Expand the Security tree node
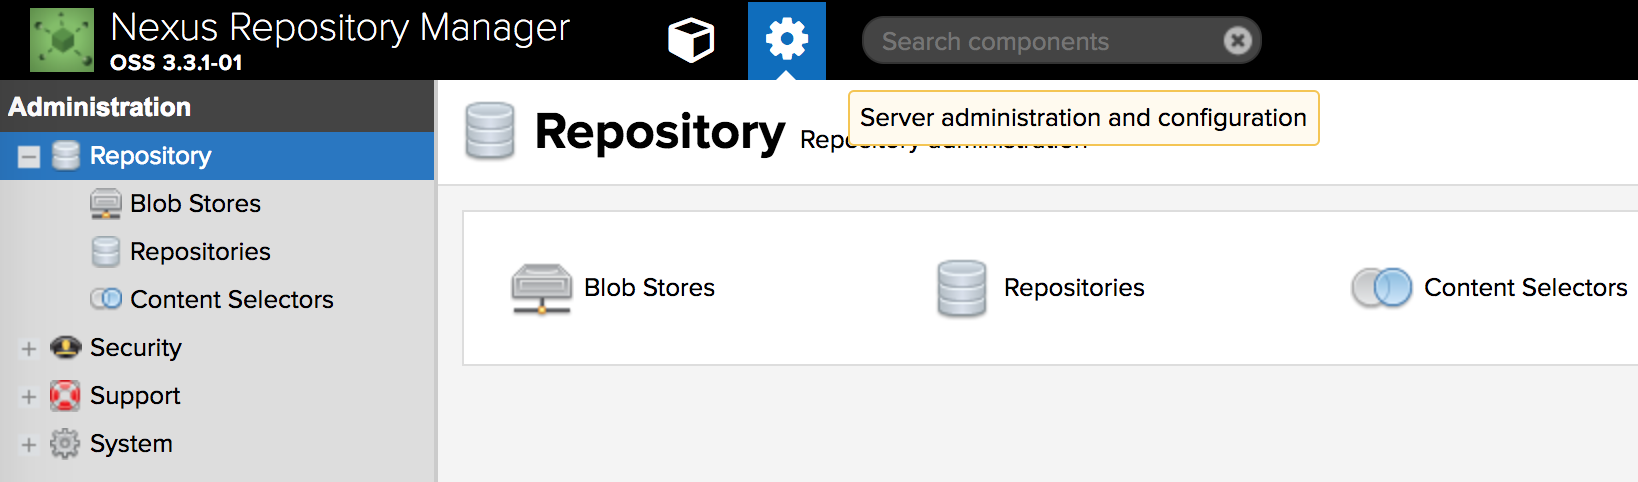 click(x=29, y=348)
